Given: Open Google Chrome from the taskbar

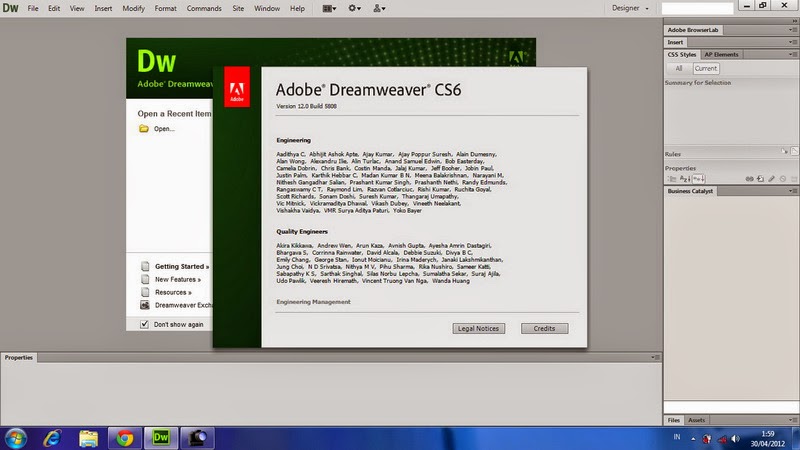Looking at the screenshot, I should (x=124, y=438).
